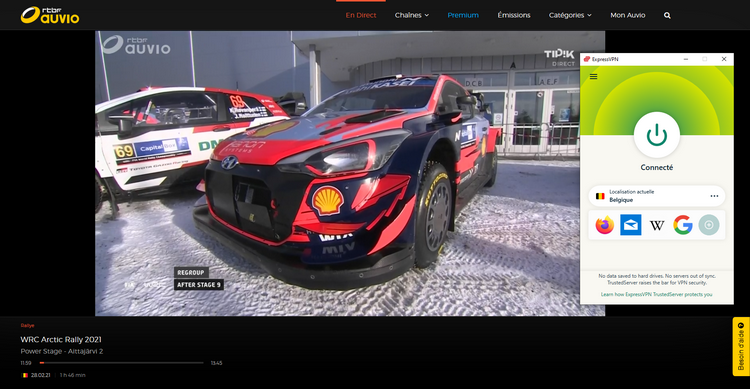Open the Mail shortcut in ExpressVPN
The height and width of the screenshot is (389, 750).
630,225
